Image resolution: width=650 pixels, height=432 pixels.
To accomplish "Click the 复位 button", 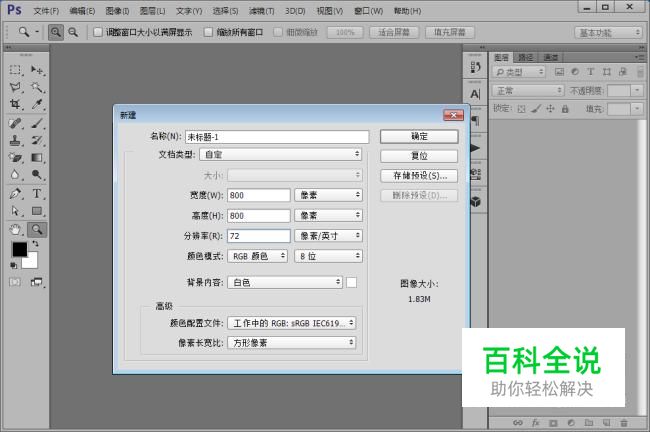I will (419, 156).
